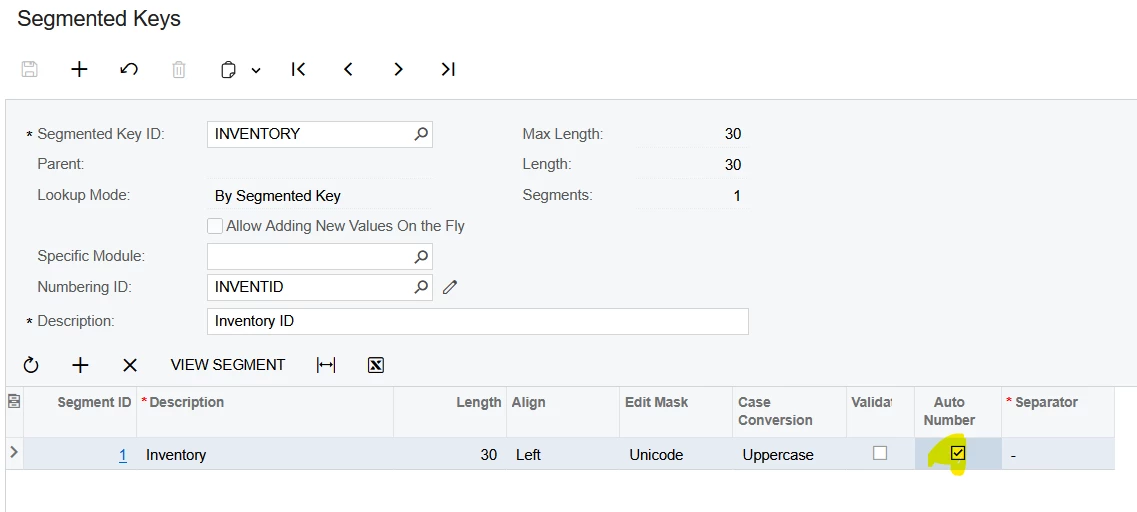Open segment ID 1 link
The width and height of the screenshot is (1137, 512).
pos(123,455)
